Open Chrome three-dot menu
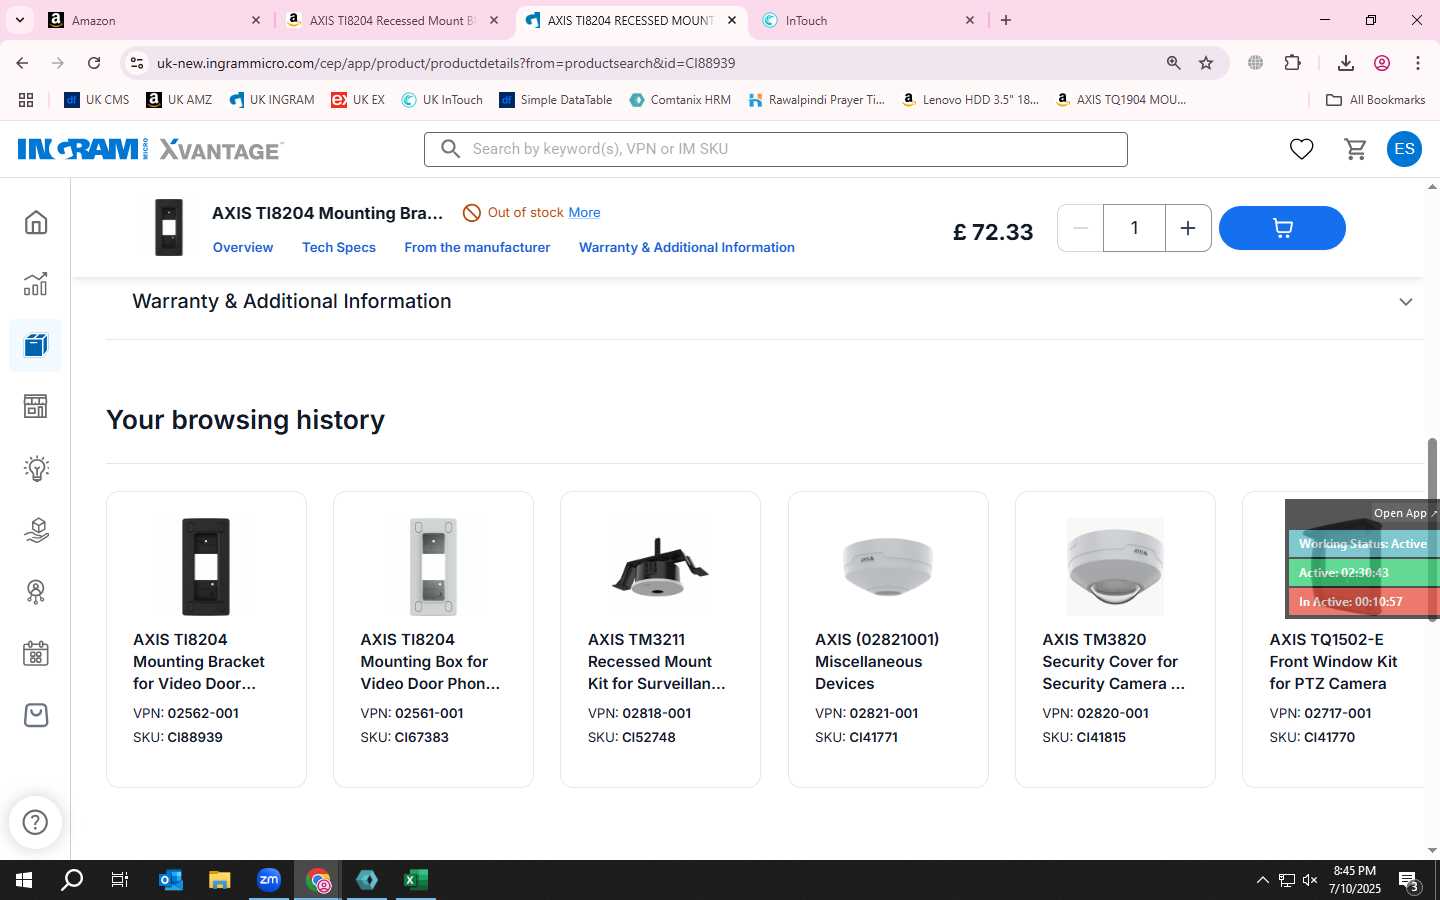 point(1417,63)
